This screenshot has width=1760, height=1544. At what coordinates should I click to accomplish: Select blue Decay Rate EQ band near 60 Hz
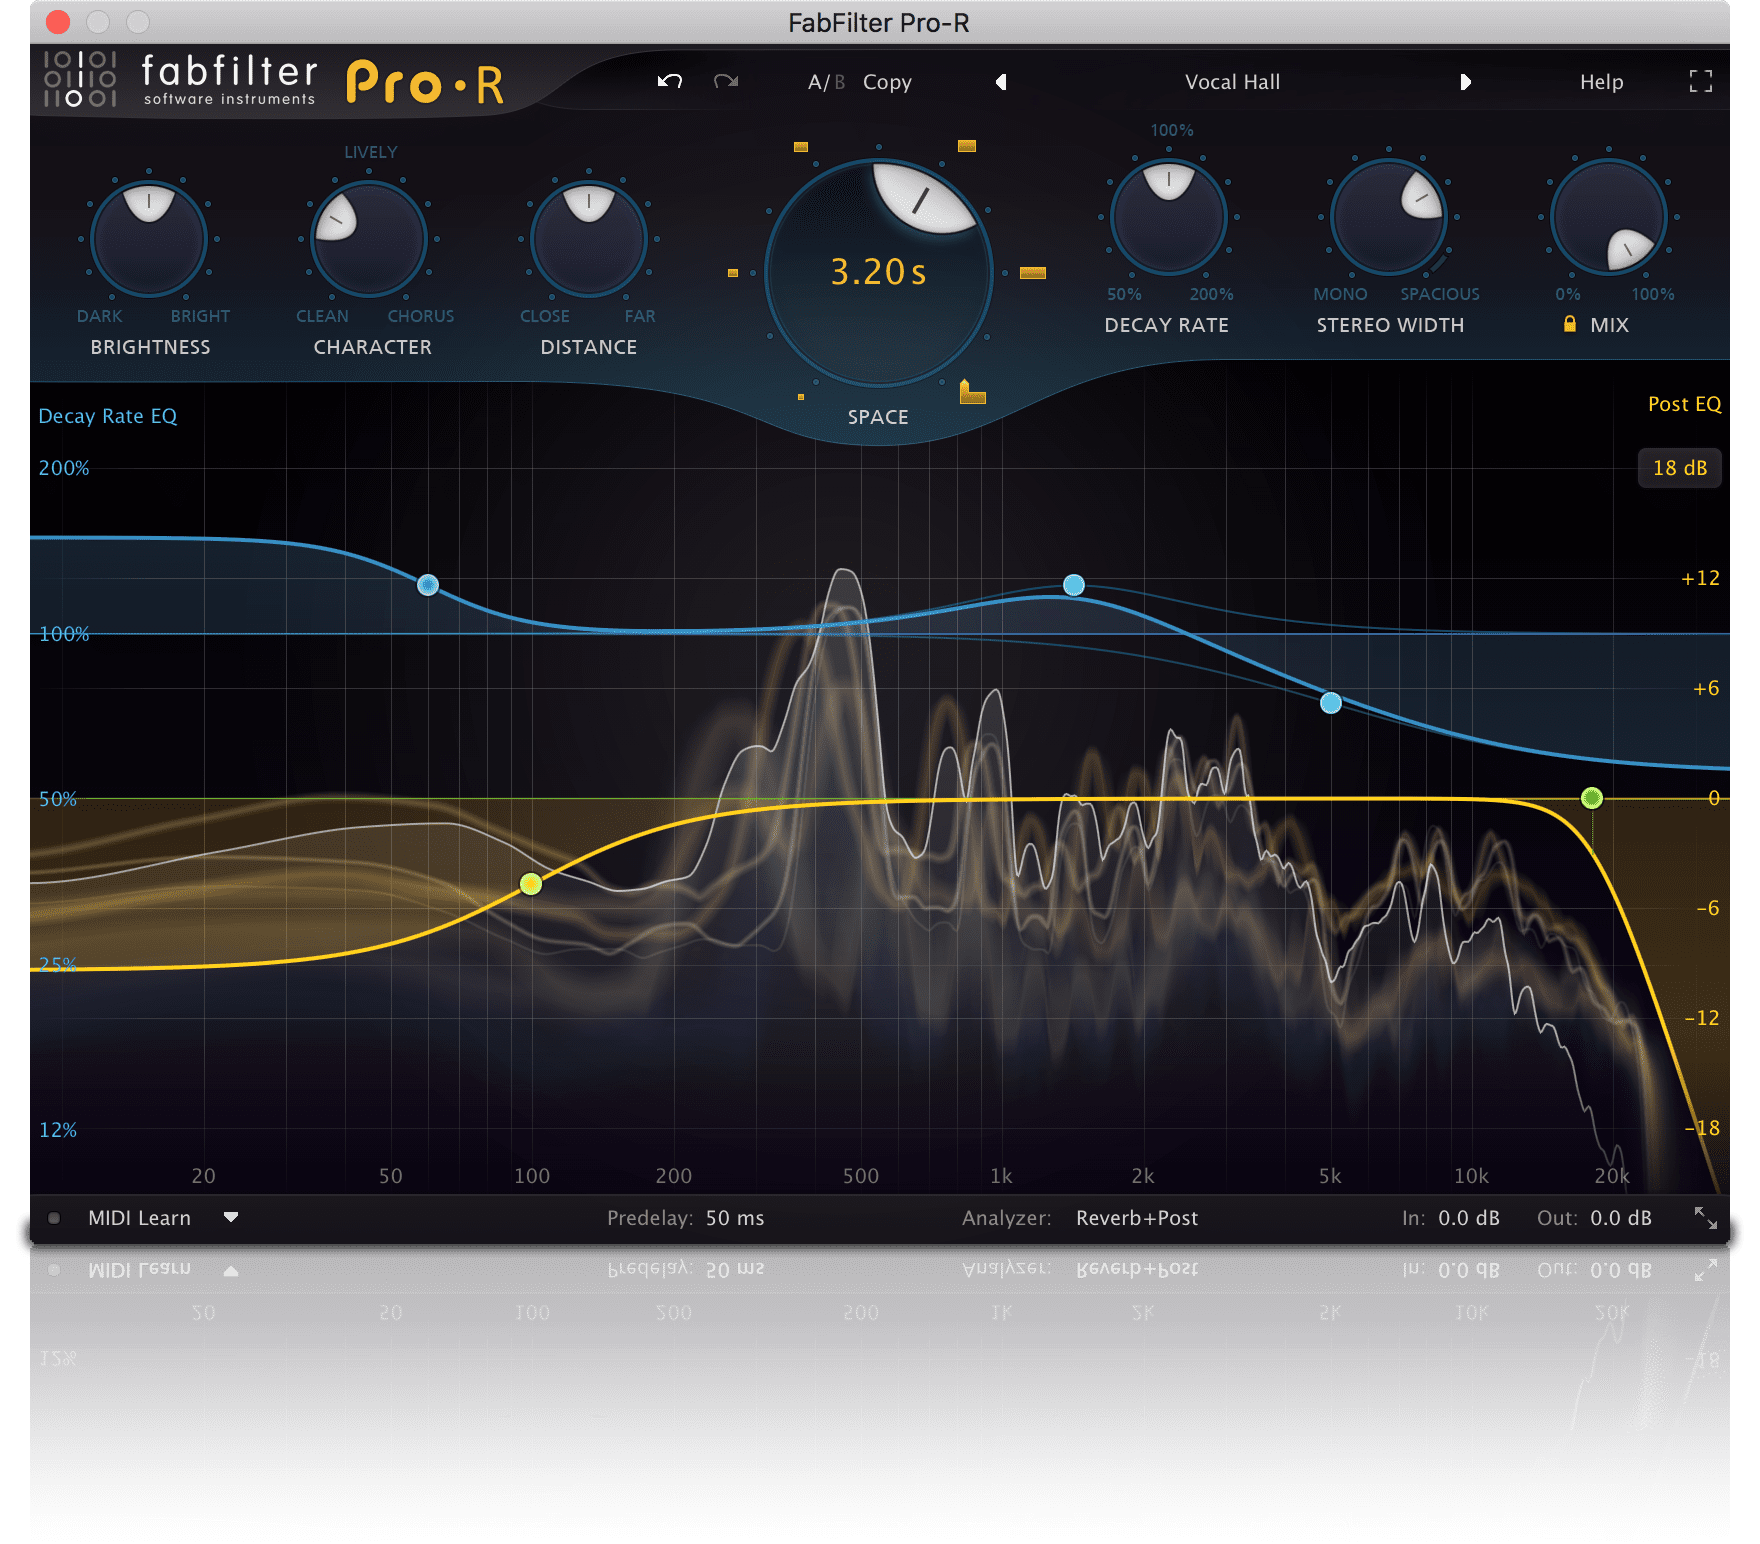click(428, 585)
